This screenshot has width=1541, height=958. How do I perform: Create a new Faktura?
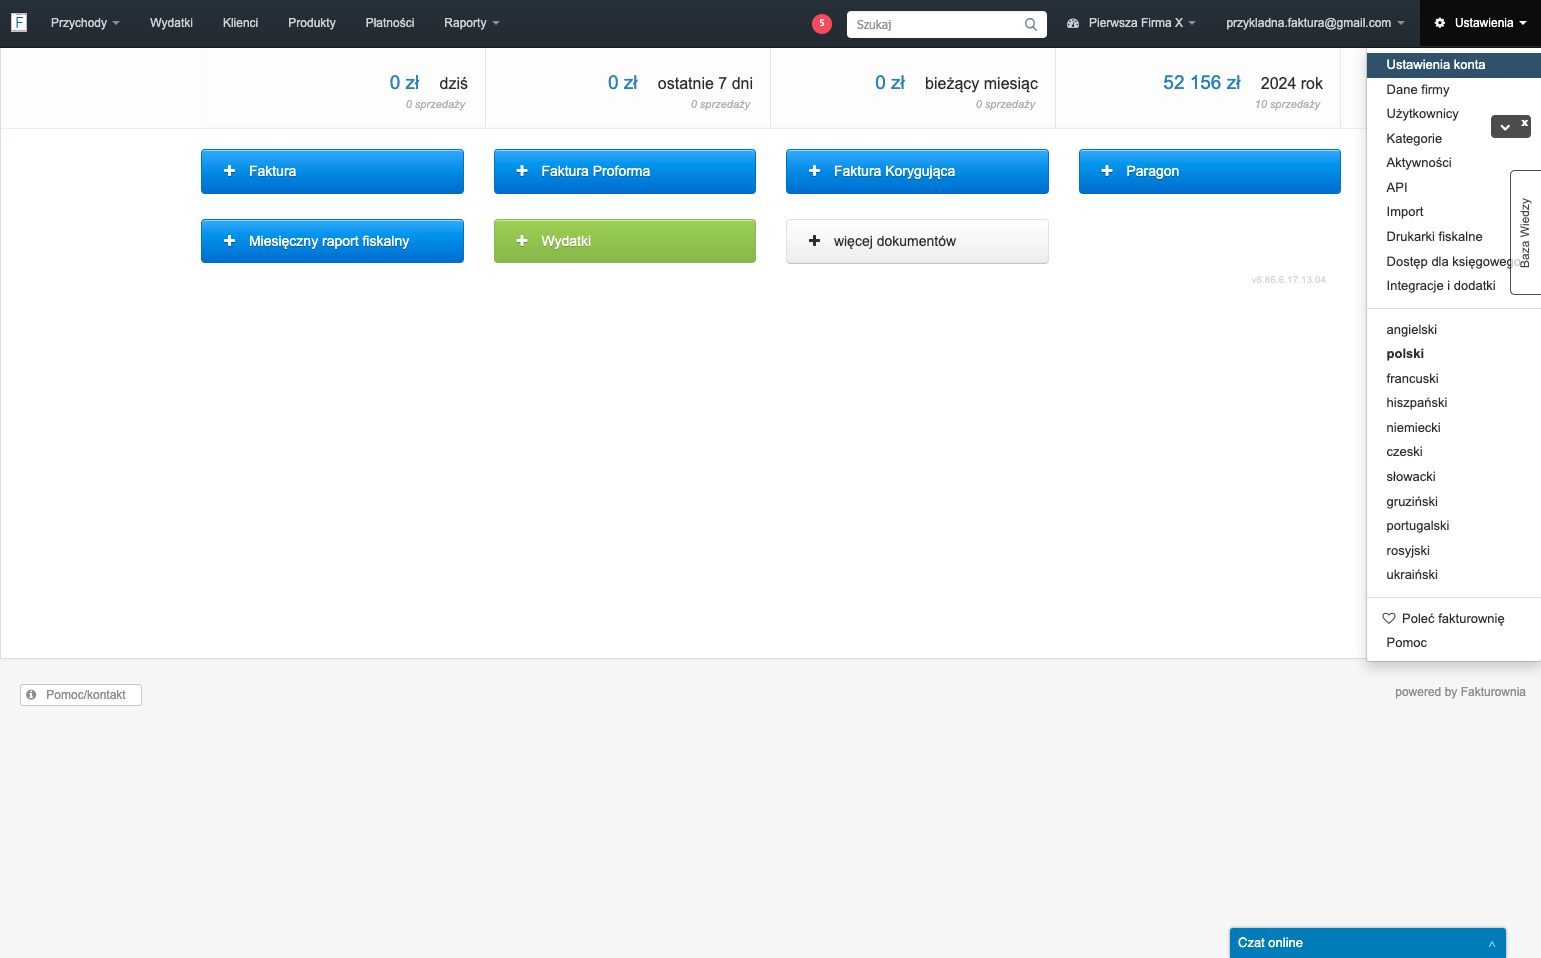[x=332, y=171]
